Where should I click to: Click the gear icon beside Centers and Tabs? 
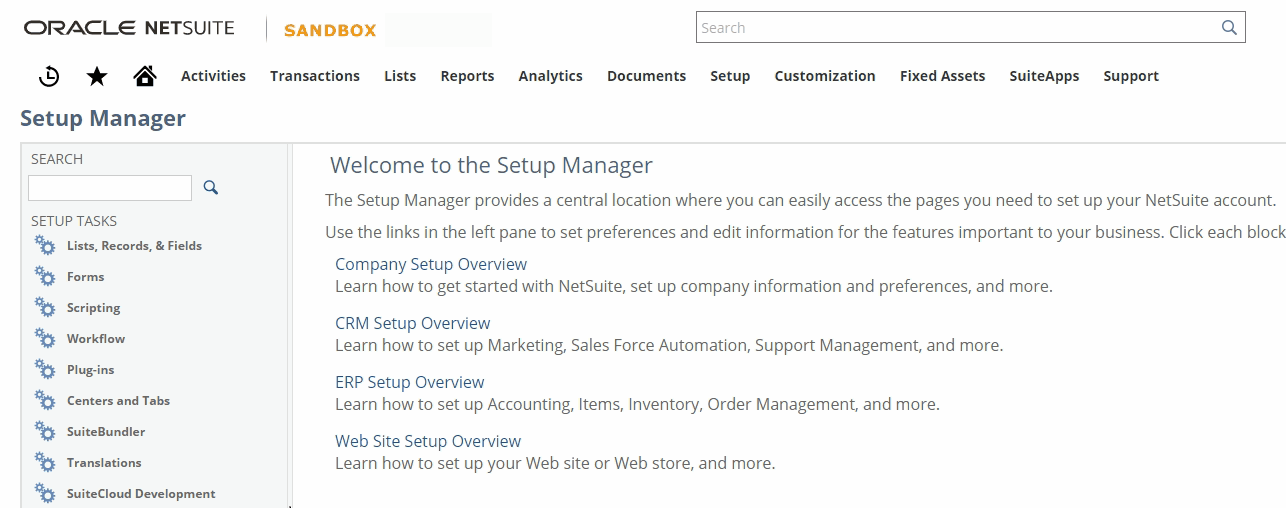coord(45,401)
